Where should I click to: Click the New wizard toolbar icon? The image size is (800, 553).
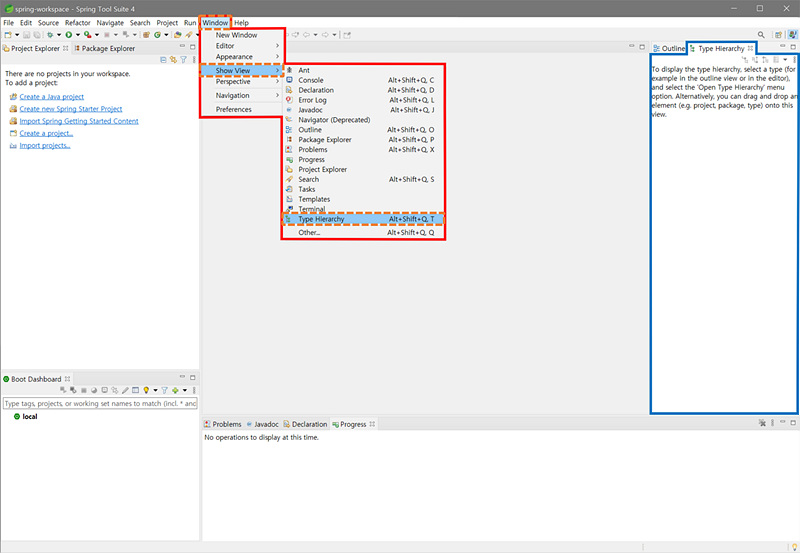(x=8, y=35)
